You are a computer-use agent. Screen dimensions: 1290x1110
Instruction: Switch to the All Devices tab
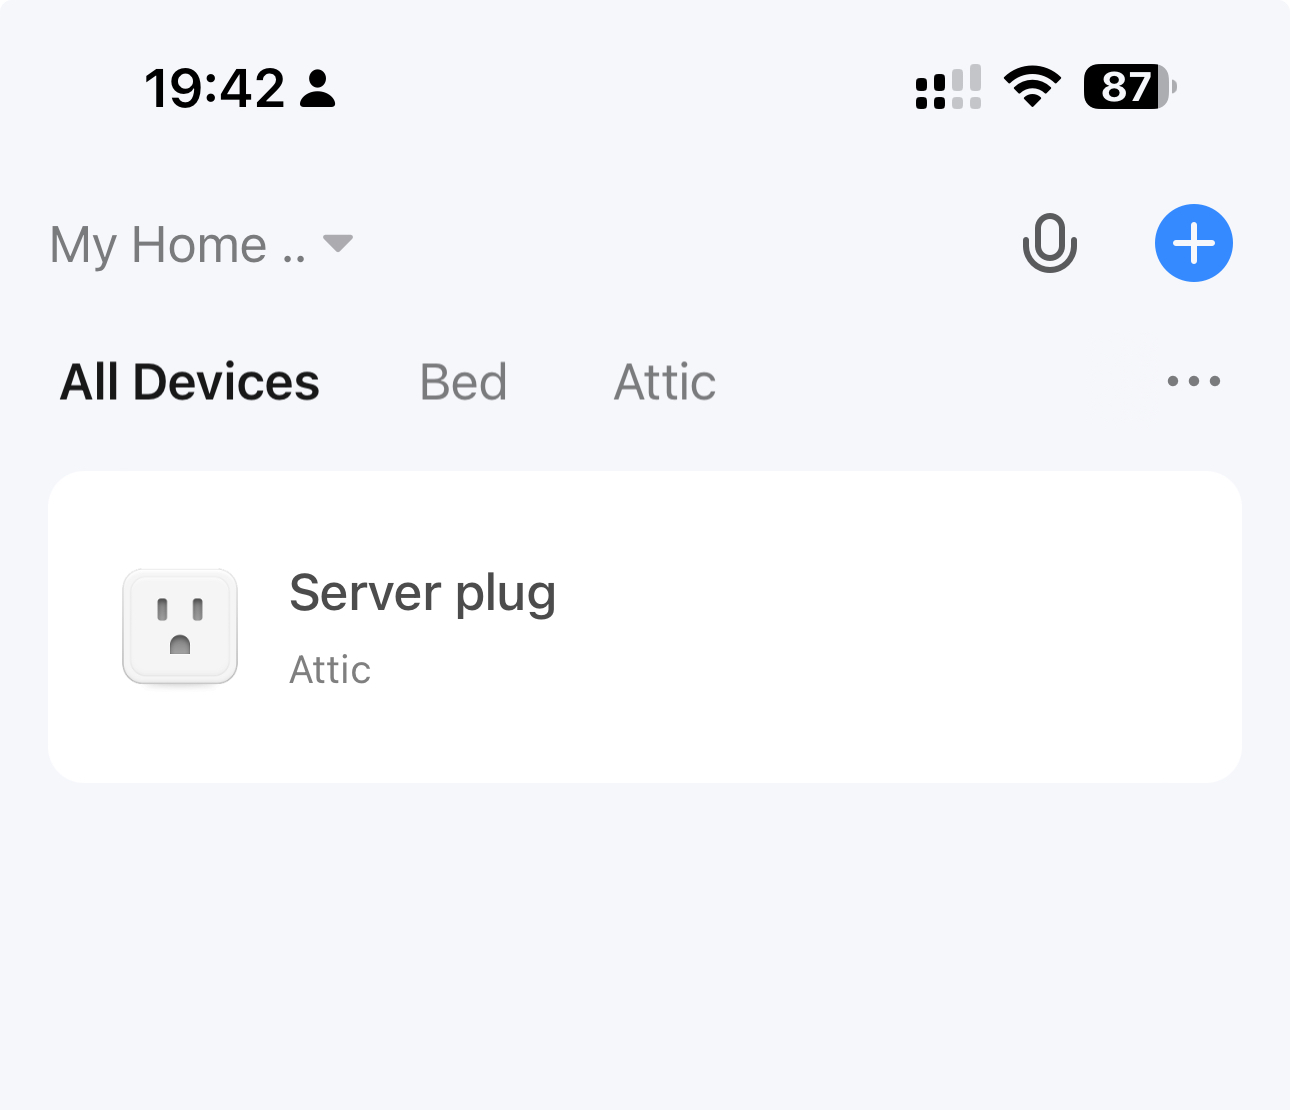point(190,382)
